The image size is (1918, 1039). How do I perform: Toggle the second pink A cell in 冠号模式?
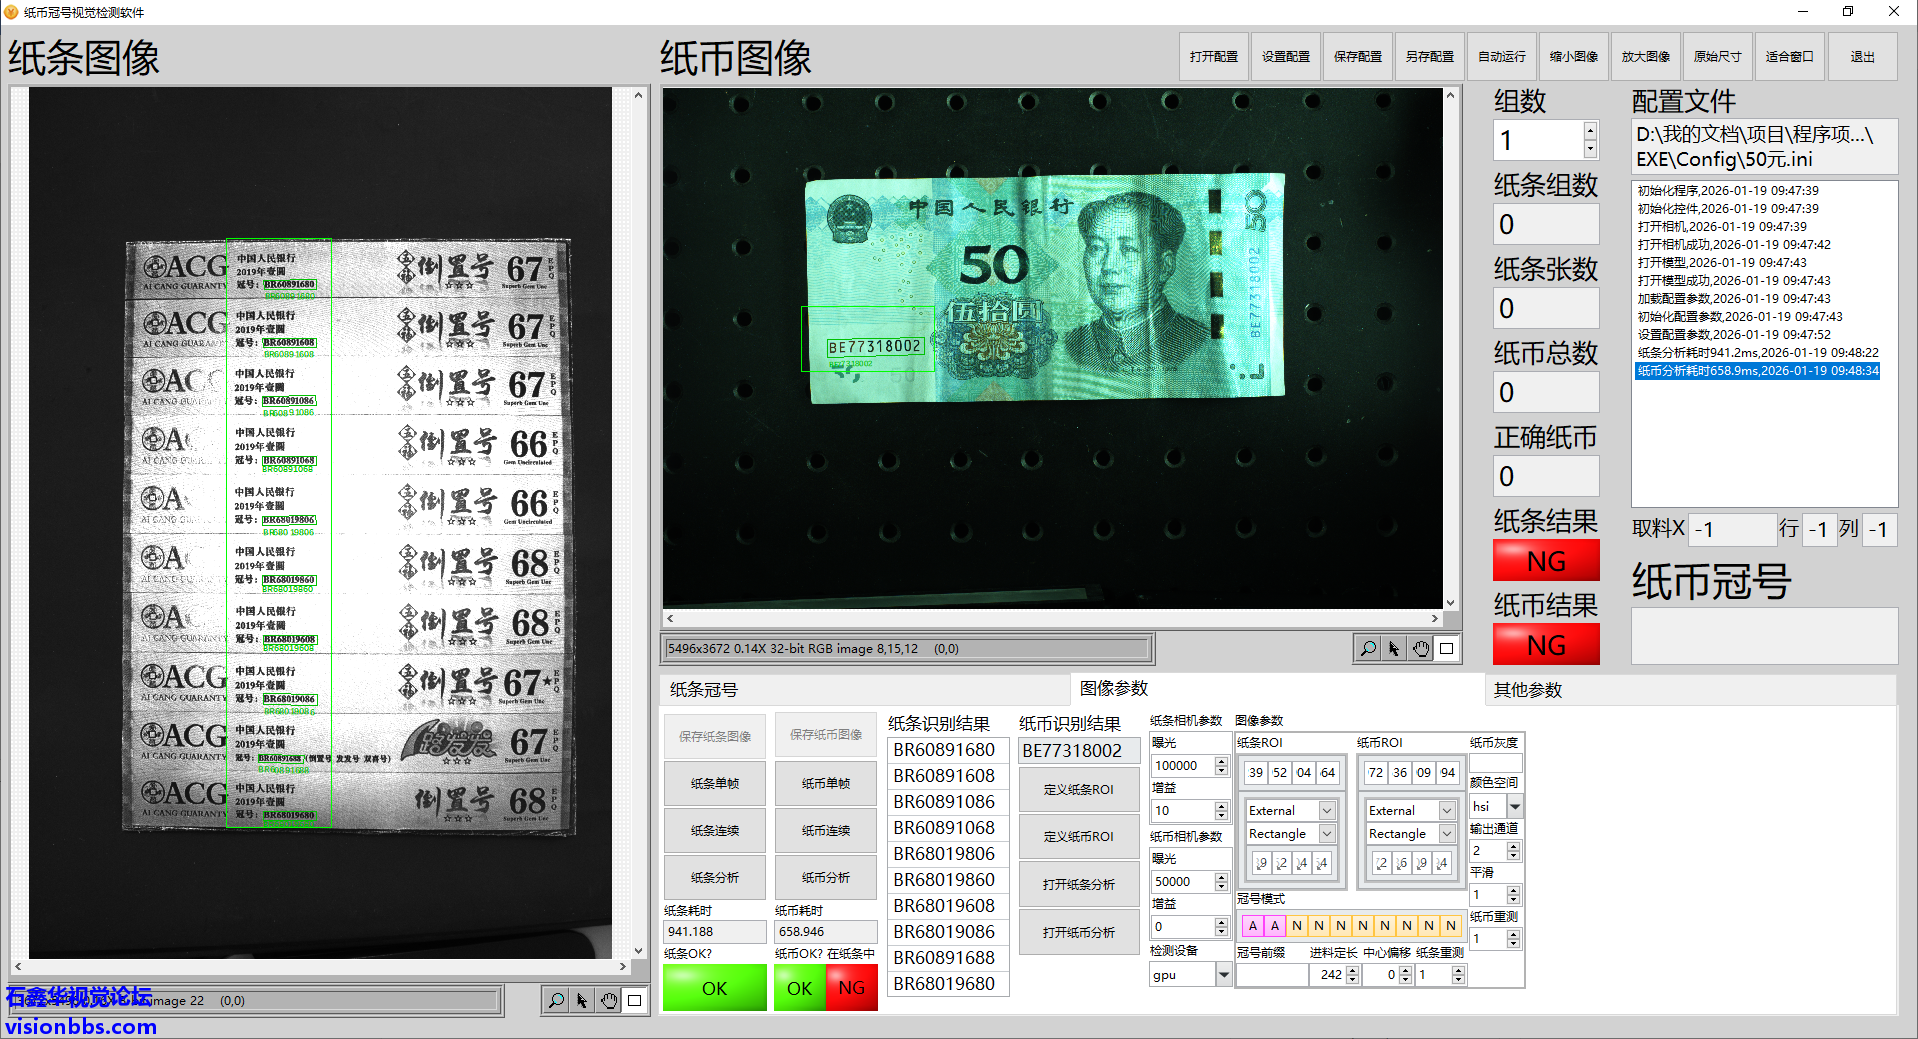[x=1274, y=926]
